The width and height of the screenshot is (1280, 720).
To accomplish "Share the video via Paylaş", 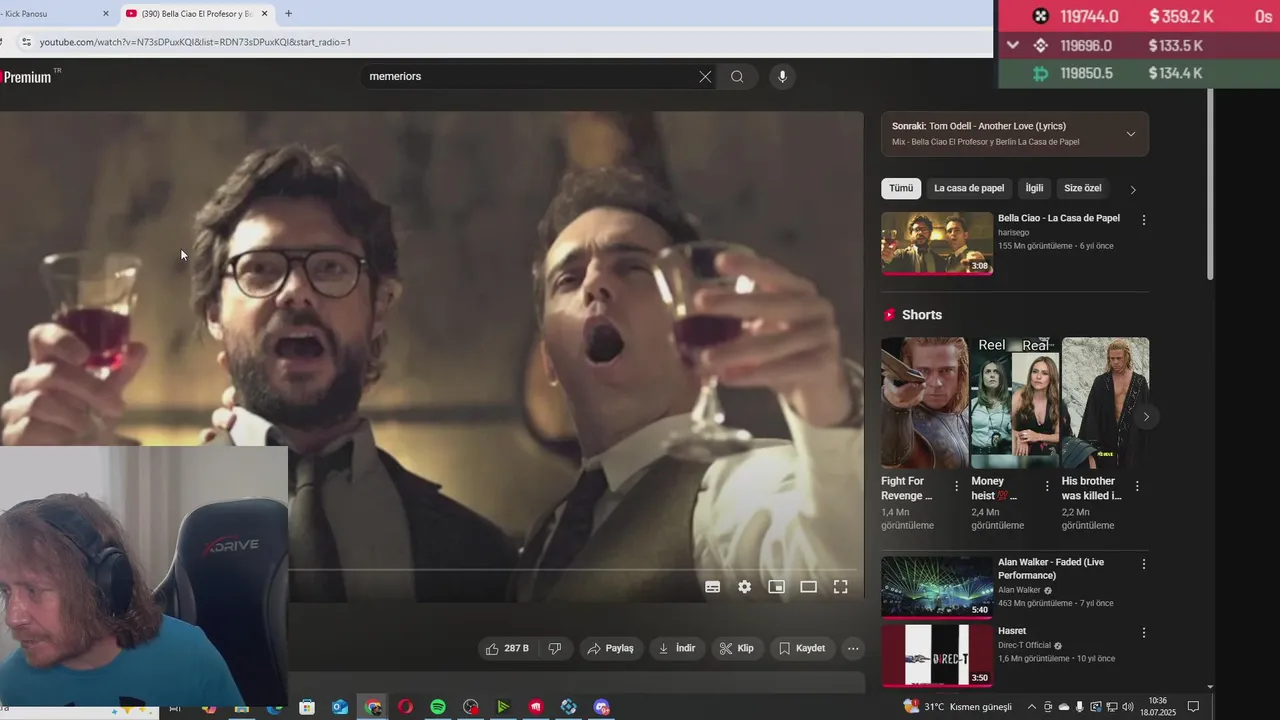I will tap(610, 648).
